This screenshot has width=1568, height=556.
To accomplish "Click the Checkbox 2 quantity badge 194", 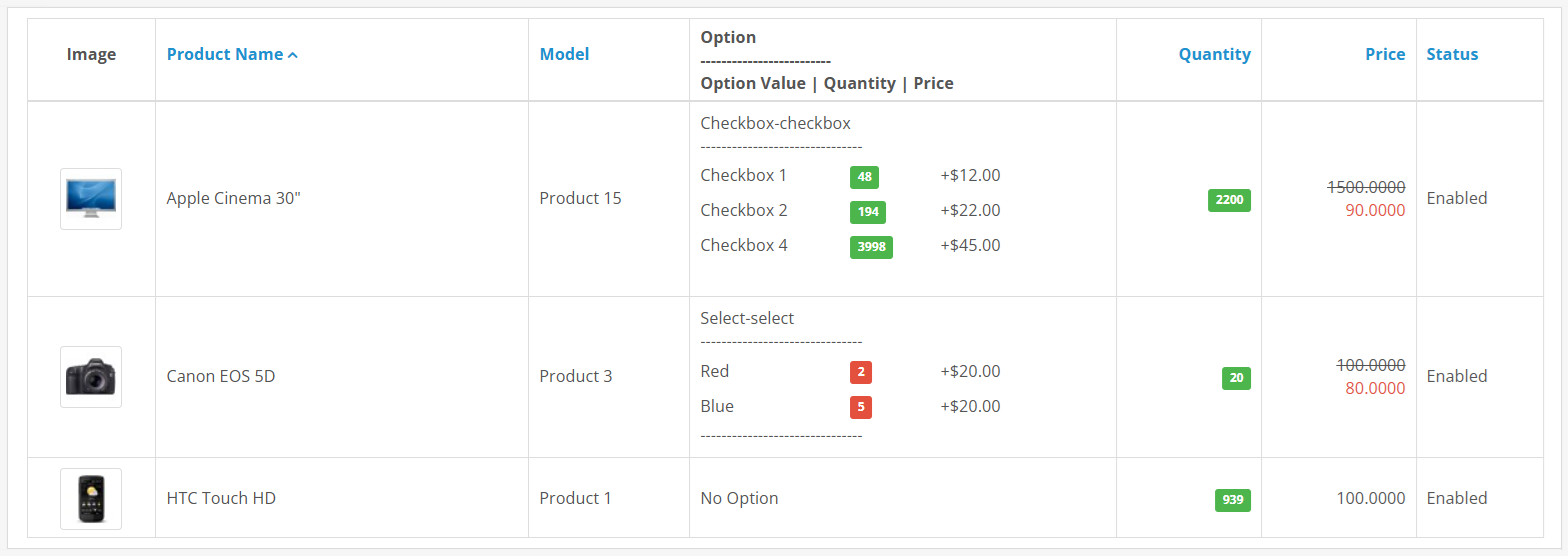I will [x=867, y=212].
